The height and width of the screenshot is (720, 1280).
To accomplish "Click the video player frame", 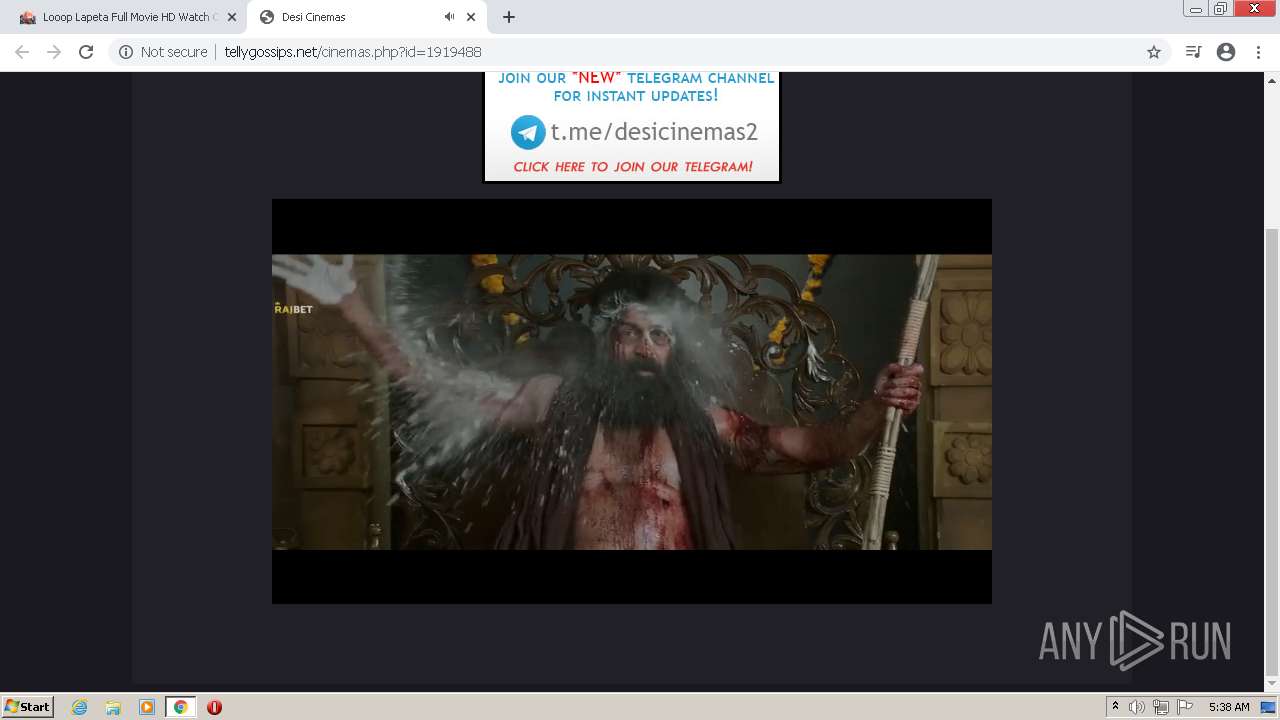I will pyautogui.click(x=632, y=401).
